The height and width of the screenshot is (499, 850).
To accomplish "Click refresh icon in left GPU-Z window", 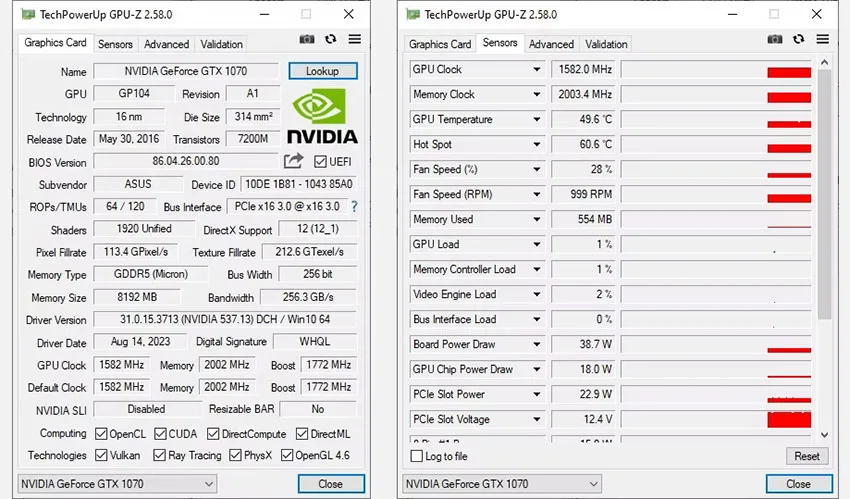I will click(331, 39).
